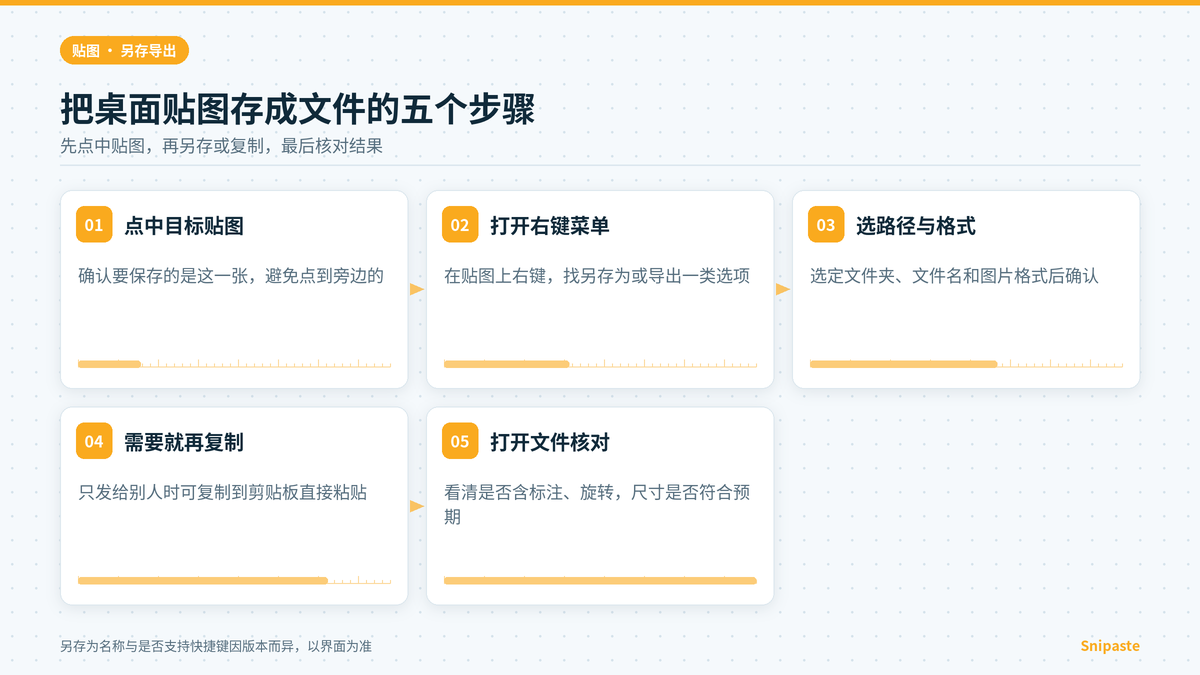This screenshot has width=1200, height=675.
Task: Click text 选定文件夹、文件名和图片格式后确认
Action: pos(954,276)
